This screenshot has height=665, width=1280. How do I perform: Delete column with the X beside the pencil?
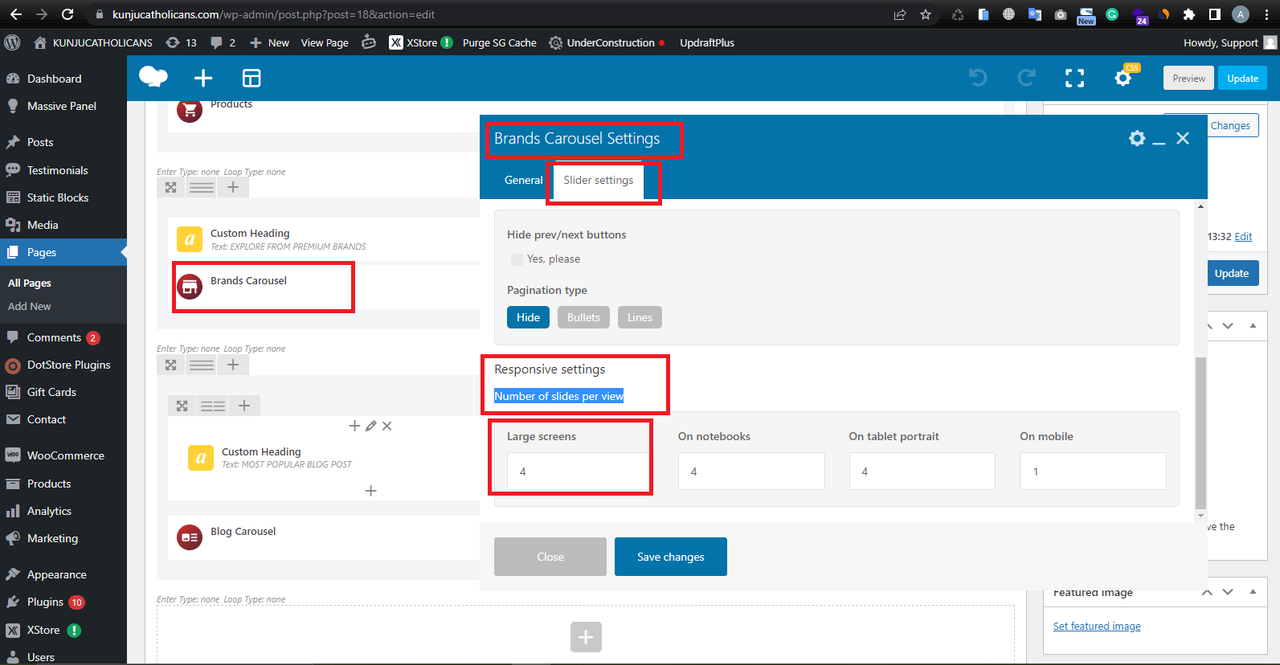point(387,426)
